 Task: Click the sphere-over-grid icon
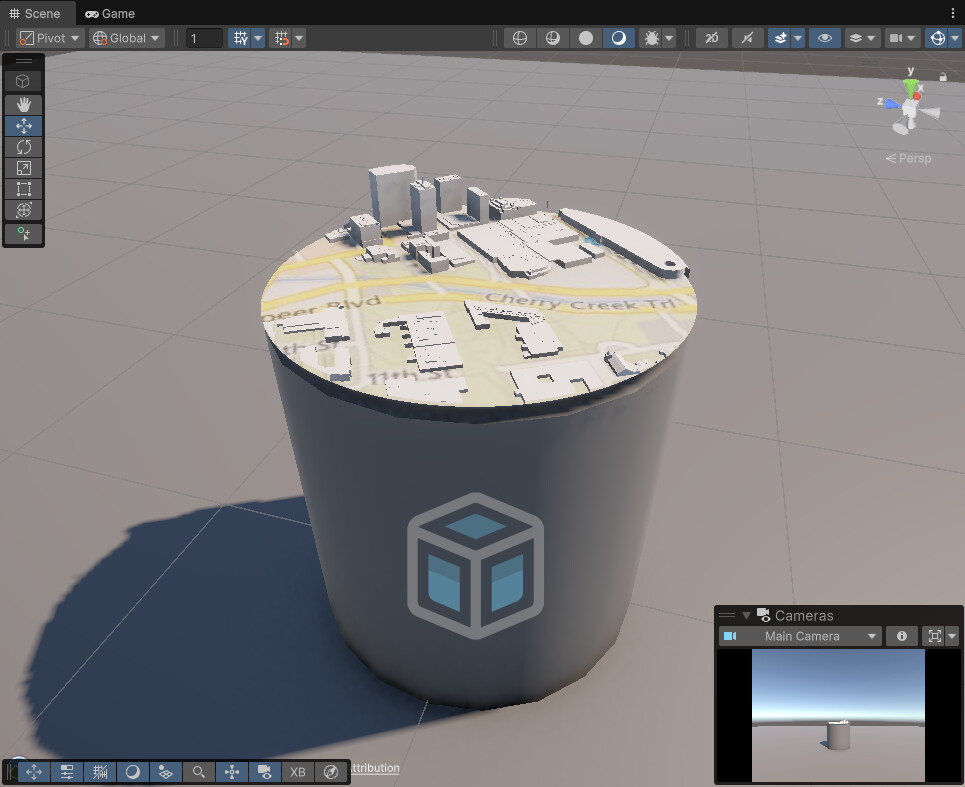coord(166,772)
